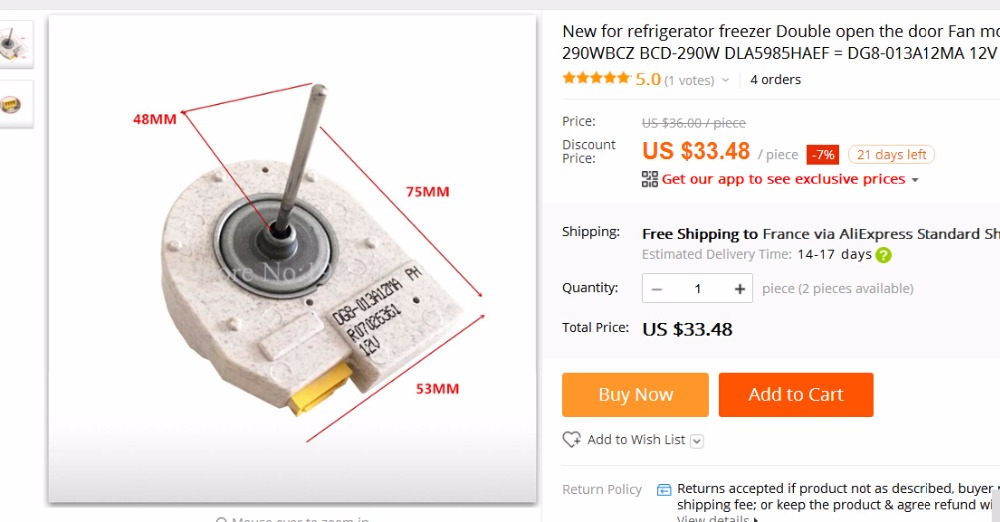
Task: Open the Wish List dropdown arrow
Action: coord(697,441)
